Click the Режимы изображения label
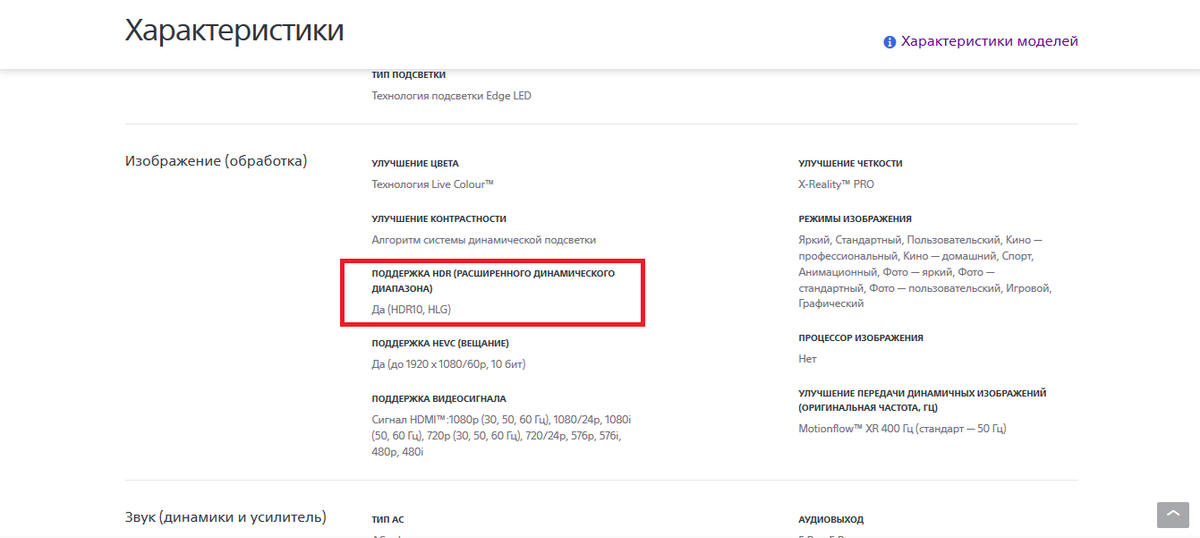This screenshot has height=538, width=1200. (854, 218)
